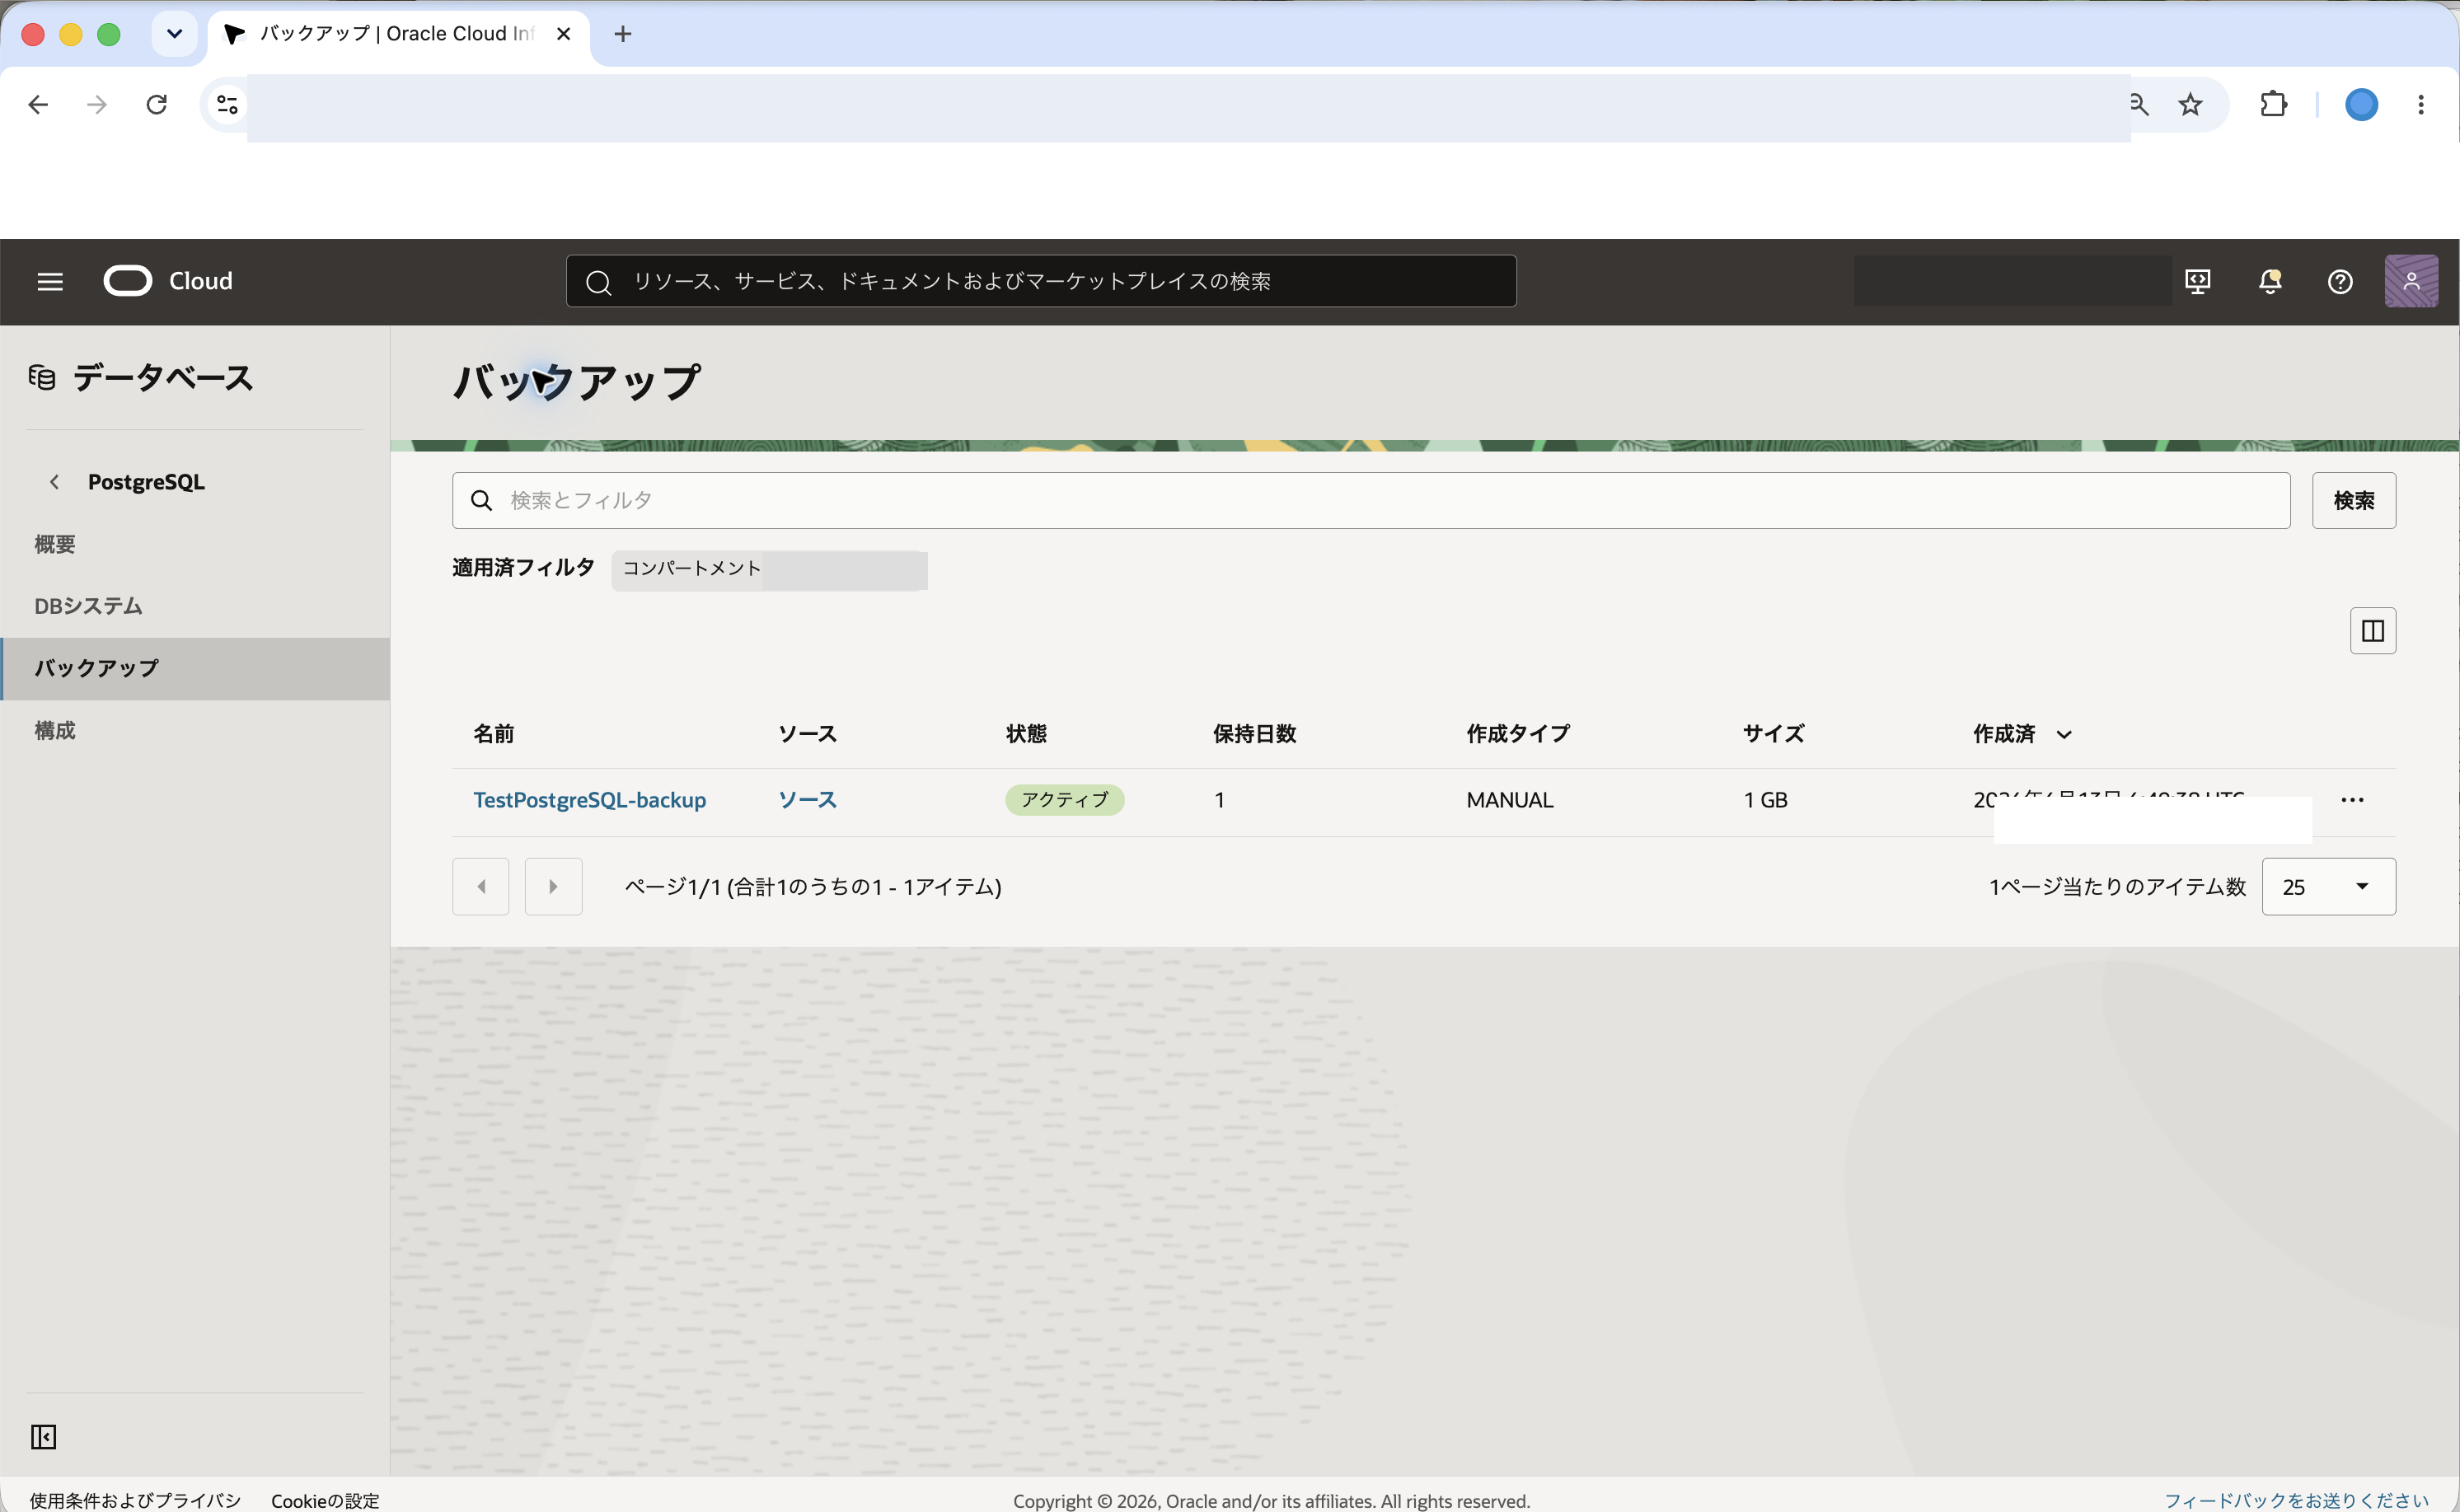This screenshot has height=1512, width=2460.
Task: Open the Oracle Cloud navigation hamburger menu
Action: pos(50,282)
